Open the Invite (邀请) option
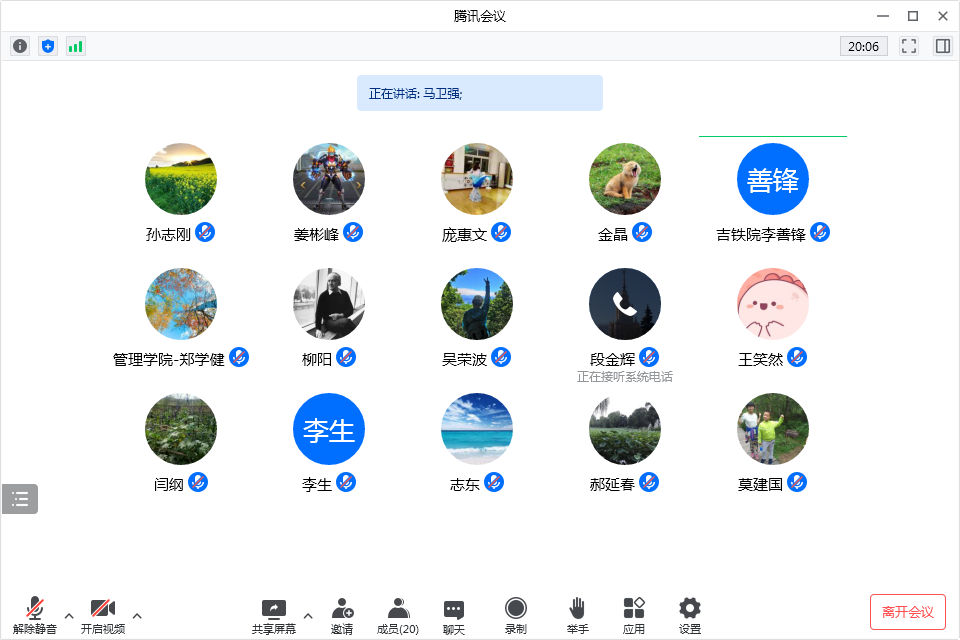Screen dimensions: 960x640 point(342,615)
